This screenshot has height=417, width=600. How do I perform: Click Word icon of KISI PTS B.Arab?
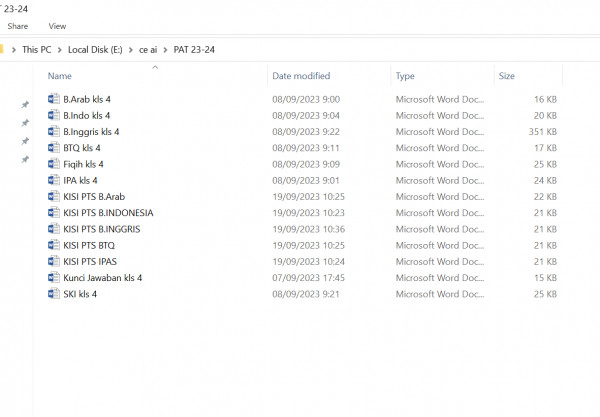coord(54,197)
